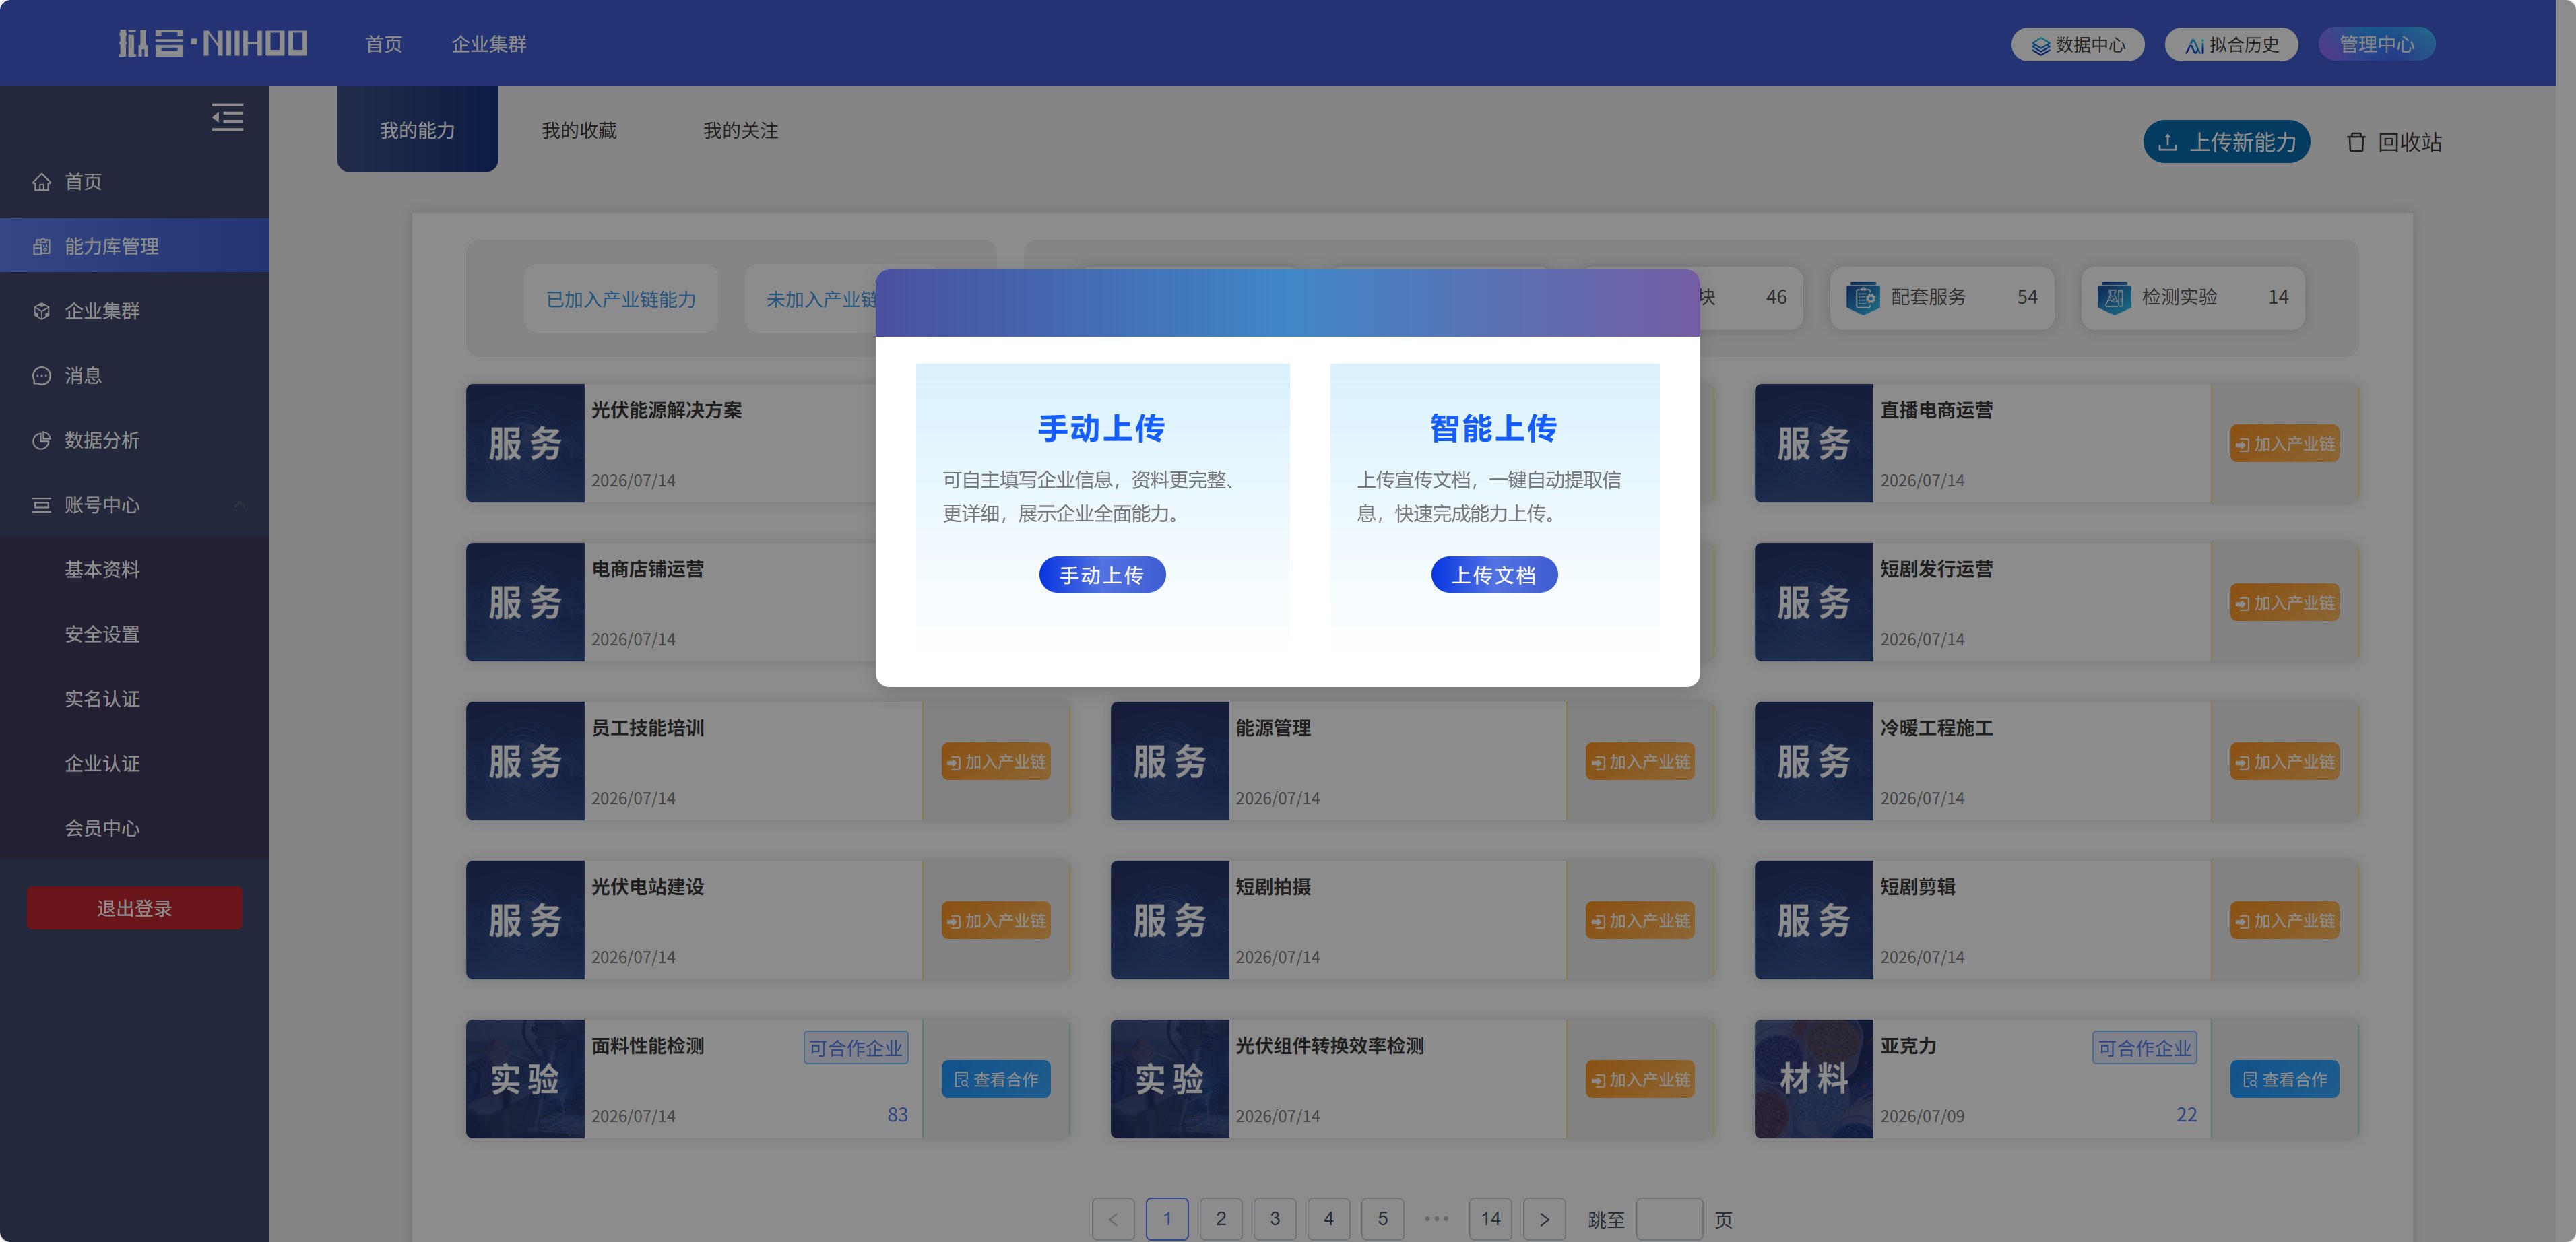Click the 配套服务 category icon
Viewport: 2576px width, 1242px height.
(1862, 297)
